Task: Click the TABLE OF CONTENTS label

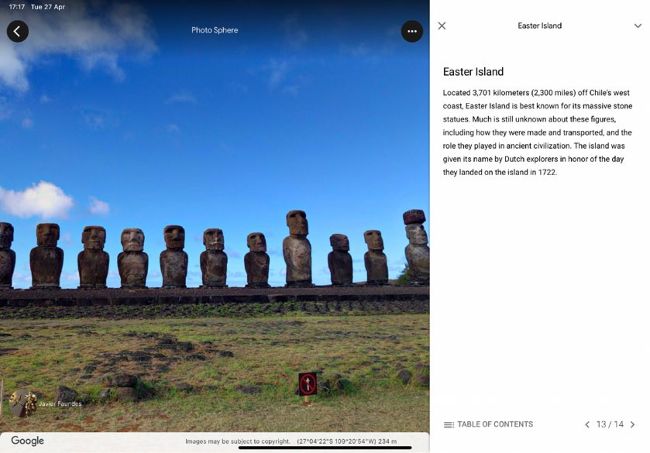Action: 495,424
